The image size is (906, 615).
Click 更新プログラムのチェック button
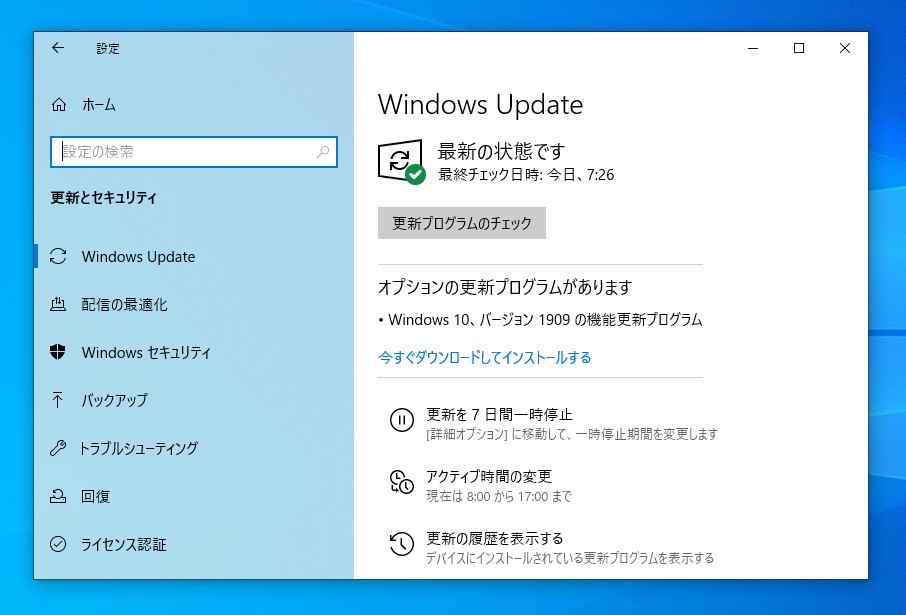point(462,223)
